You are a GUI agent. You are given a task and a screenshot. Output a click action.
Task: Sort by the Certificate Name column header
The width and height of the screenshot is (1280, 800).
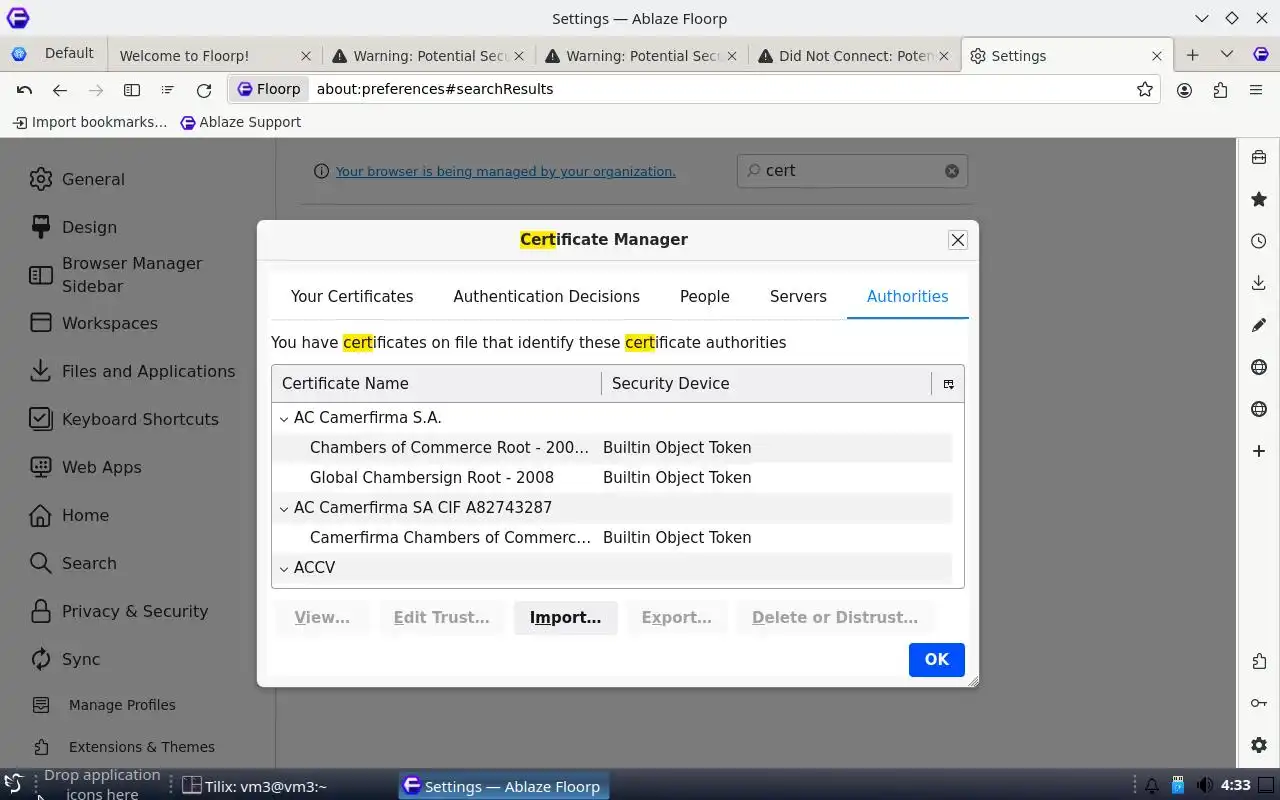pos(436,384)
